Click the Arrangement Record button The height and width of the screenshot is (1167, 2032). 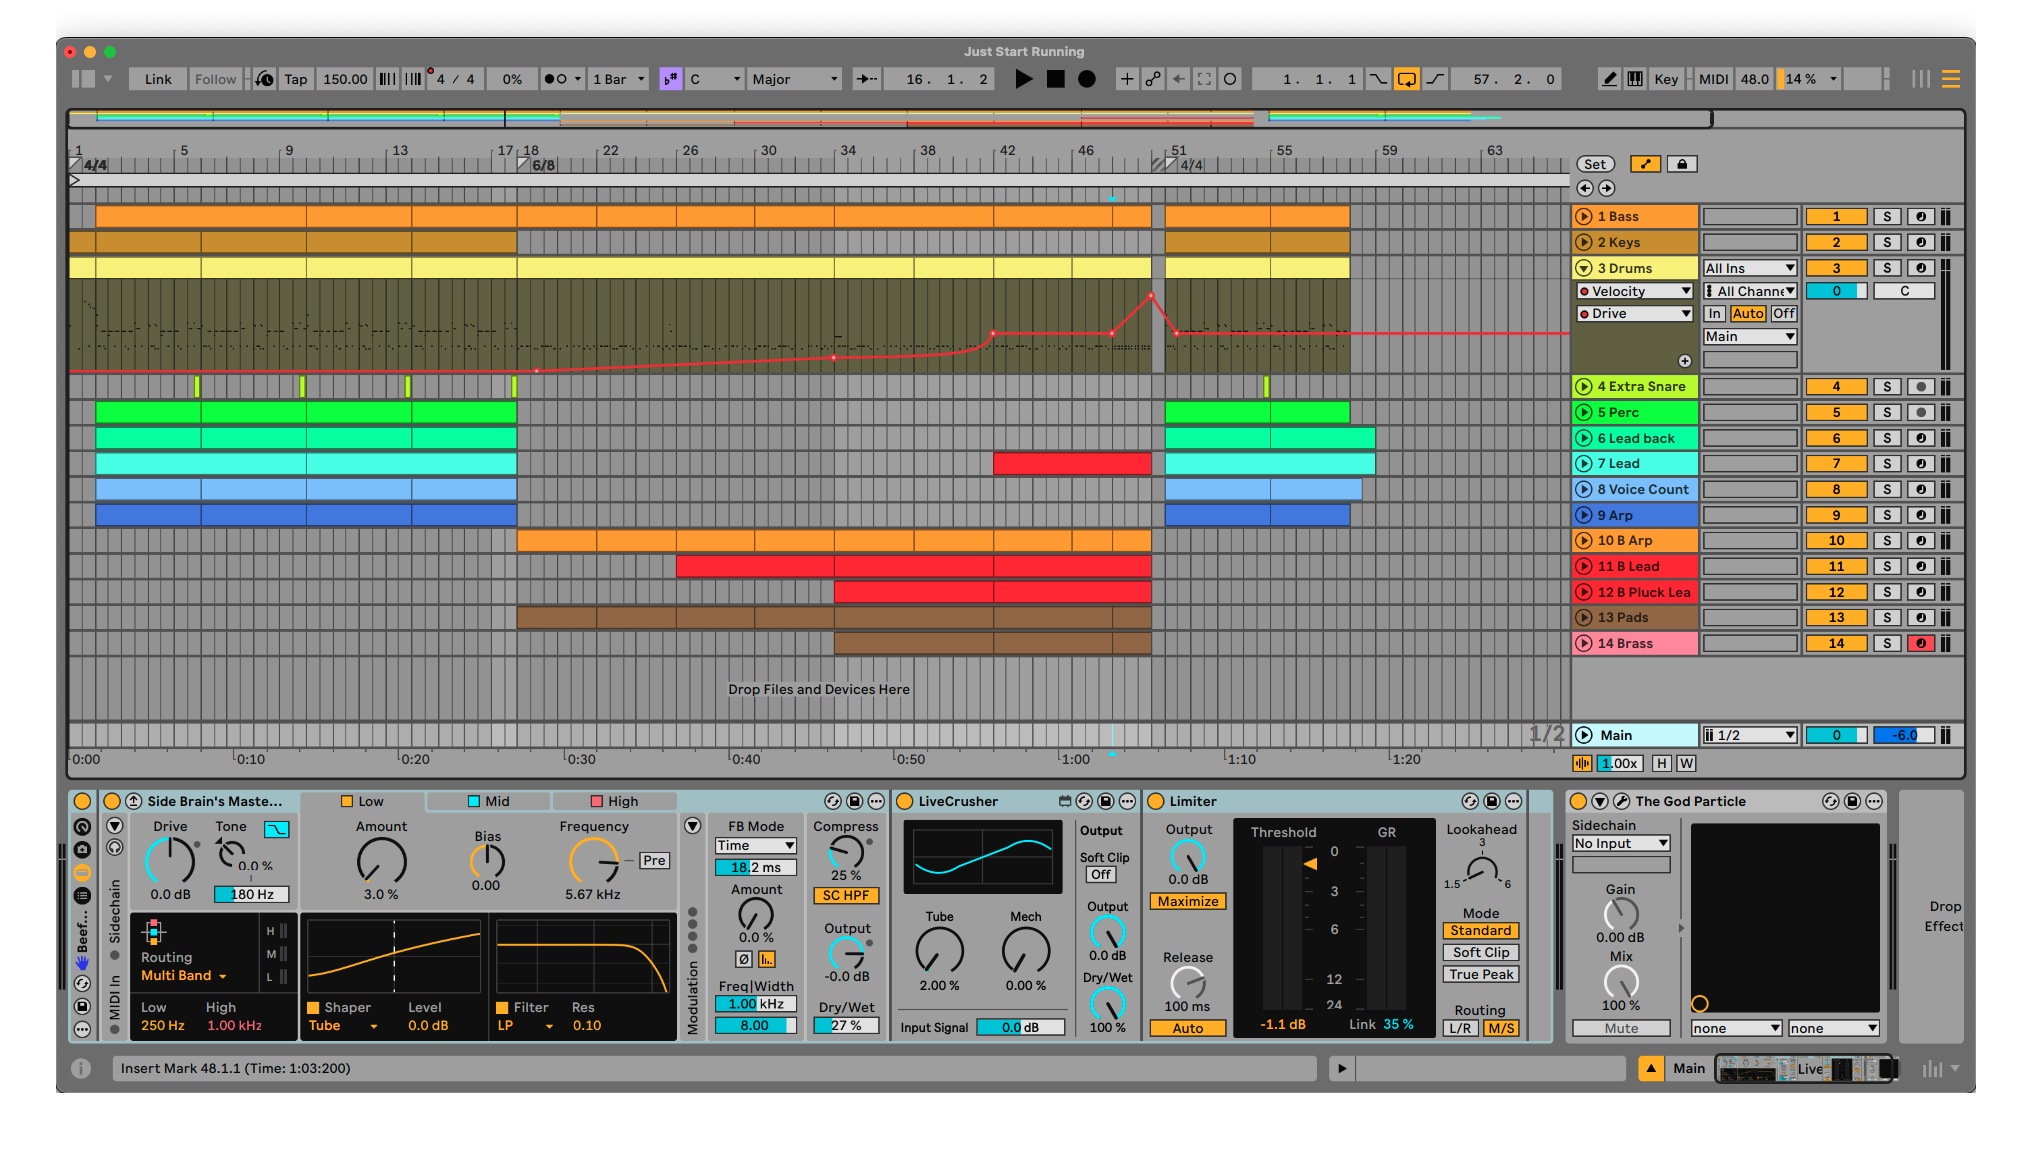point(1087,79)
